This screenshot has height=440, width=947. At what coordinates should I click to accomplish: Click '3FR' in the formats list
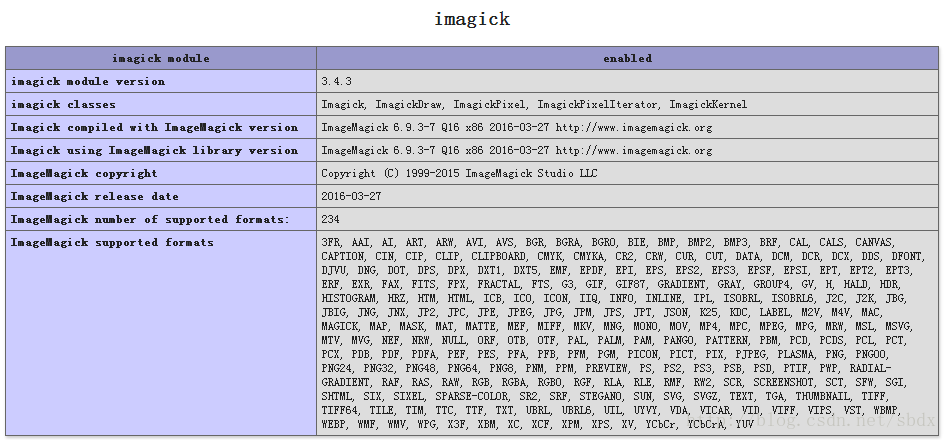point(330,243)
